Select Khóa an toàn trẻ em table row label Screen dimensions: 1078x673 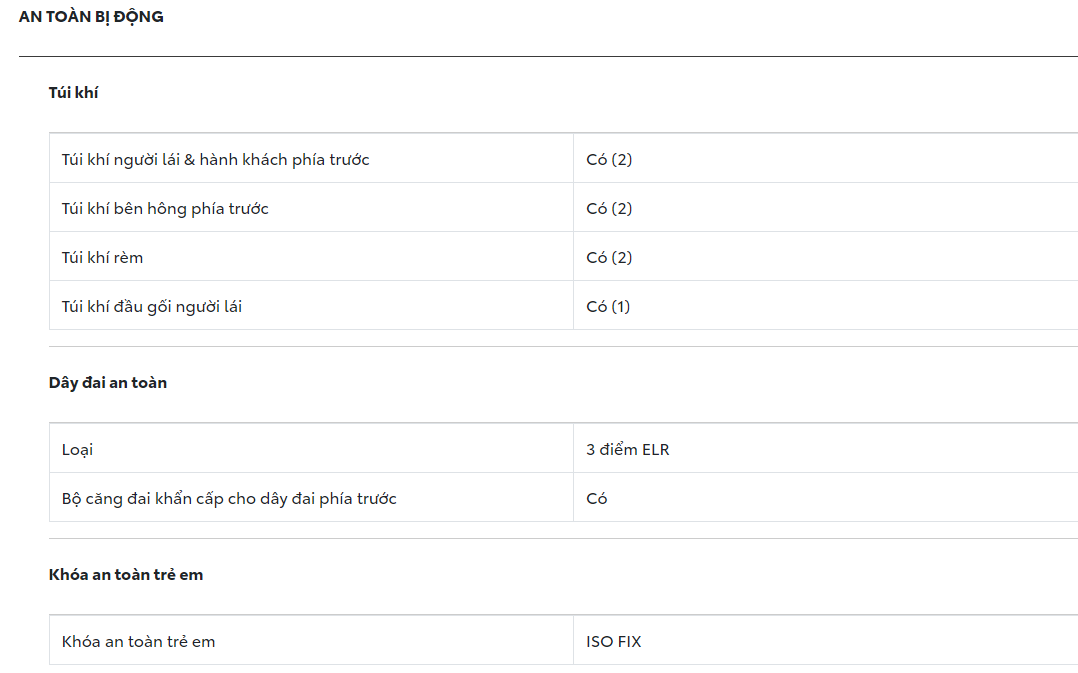tap(138, 642)
